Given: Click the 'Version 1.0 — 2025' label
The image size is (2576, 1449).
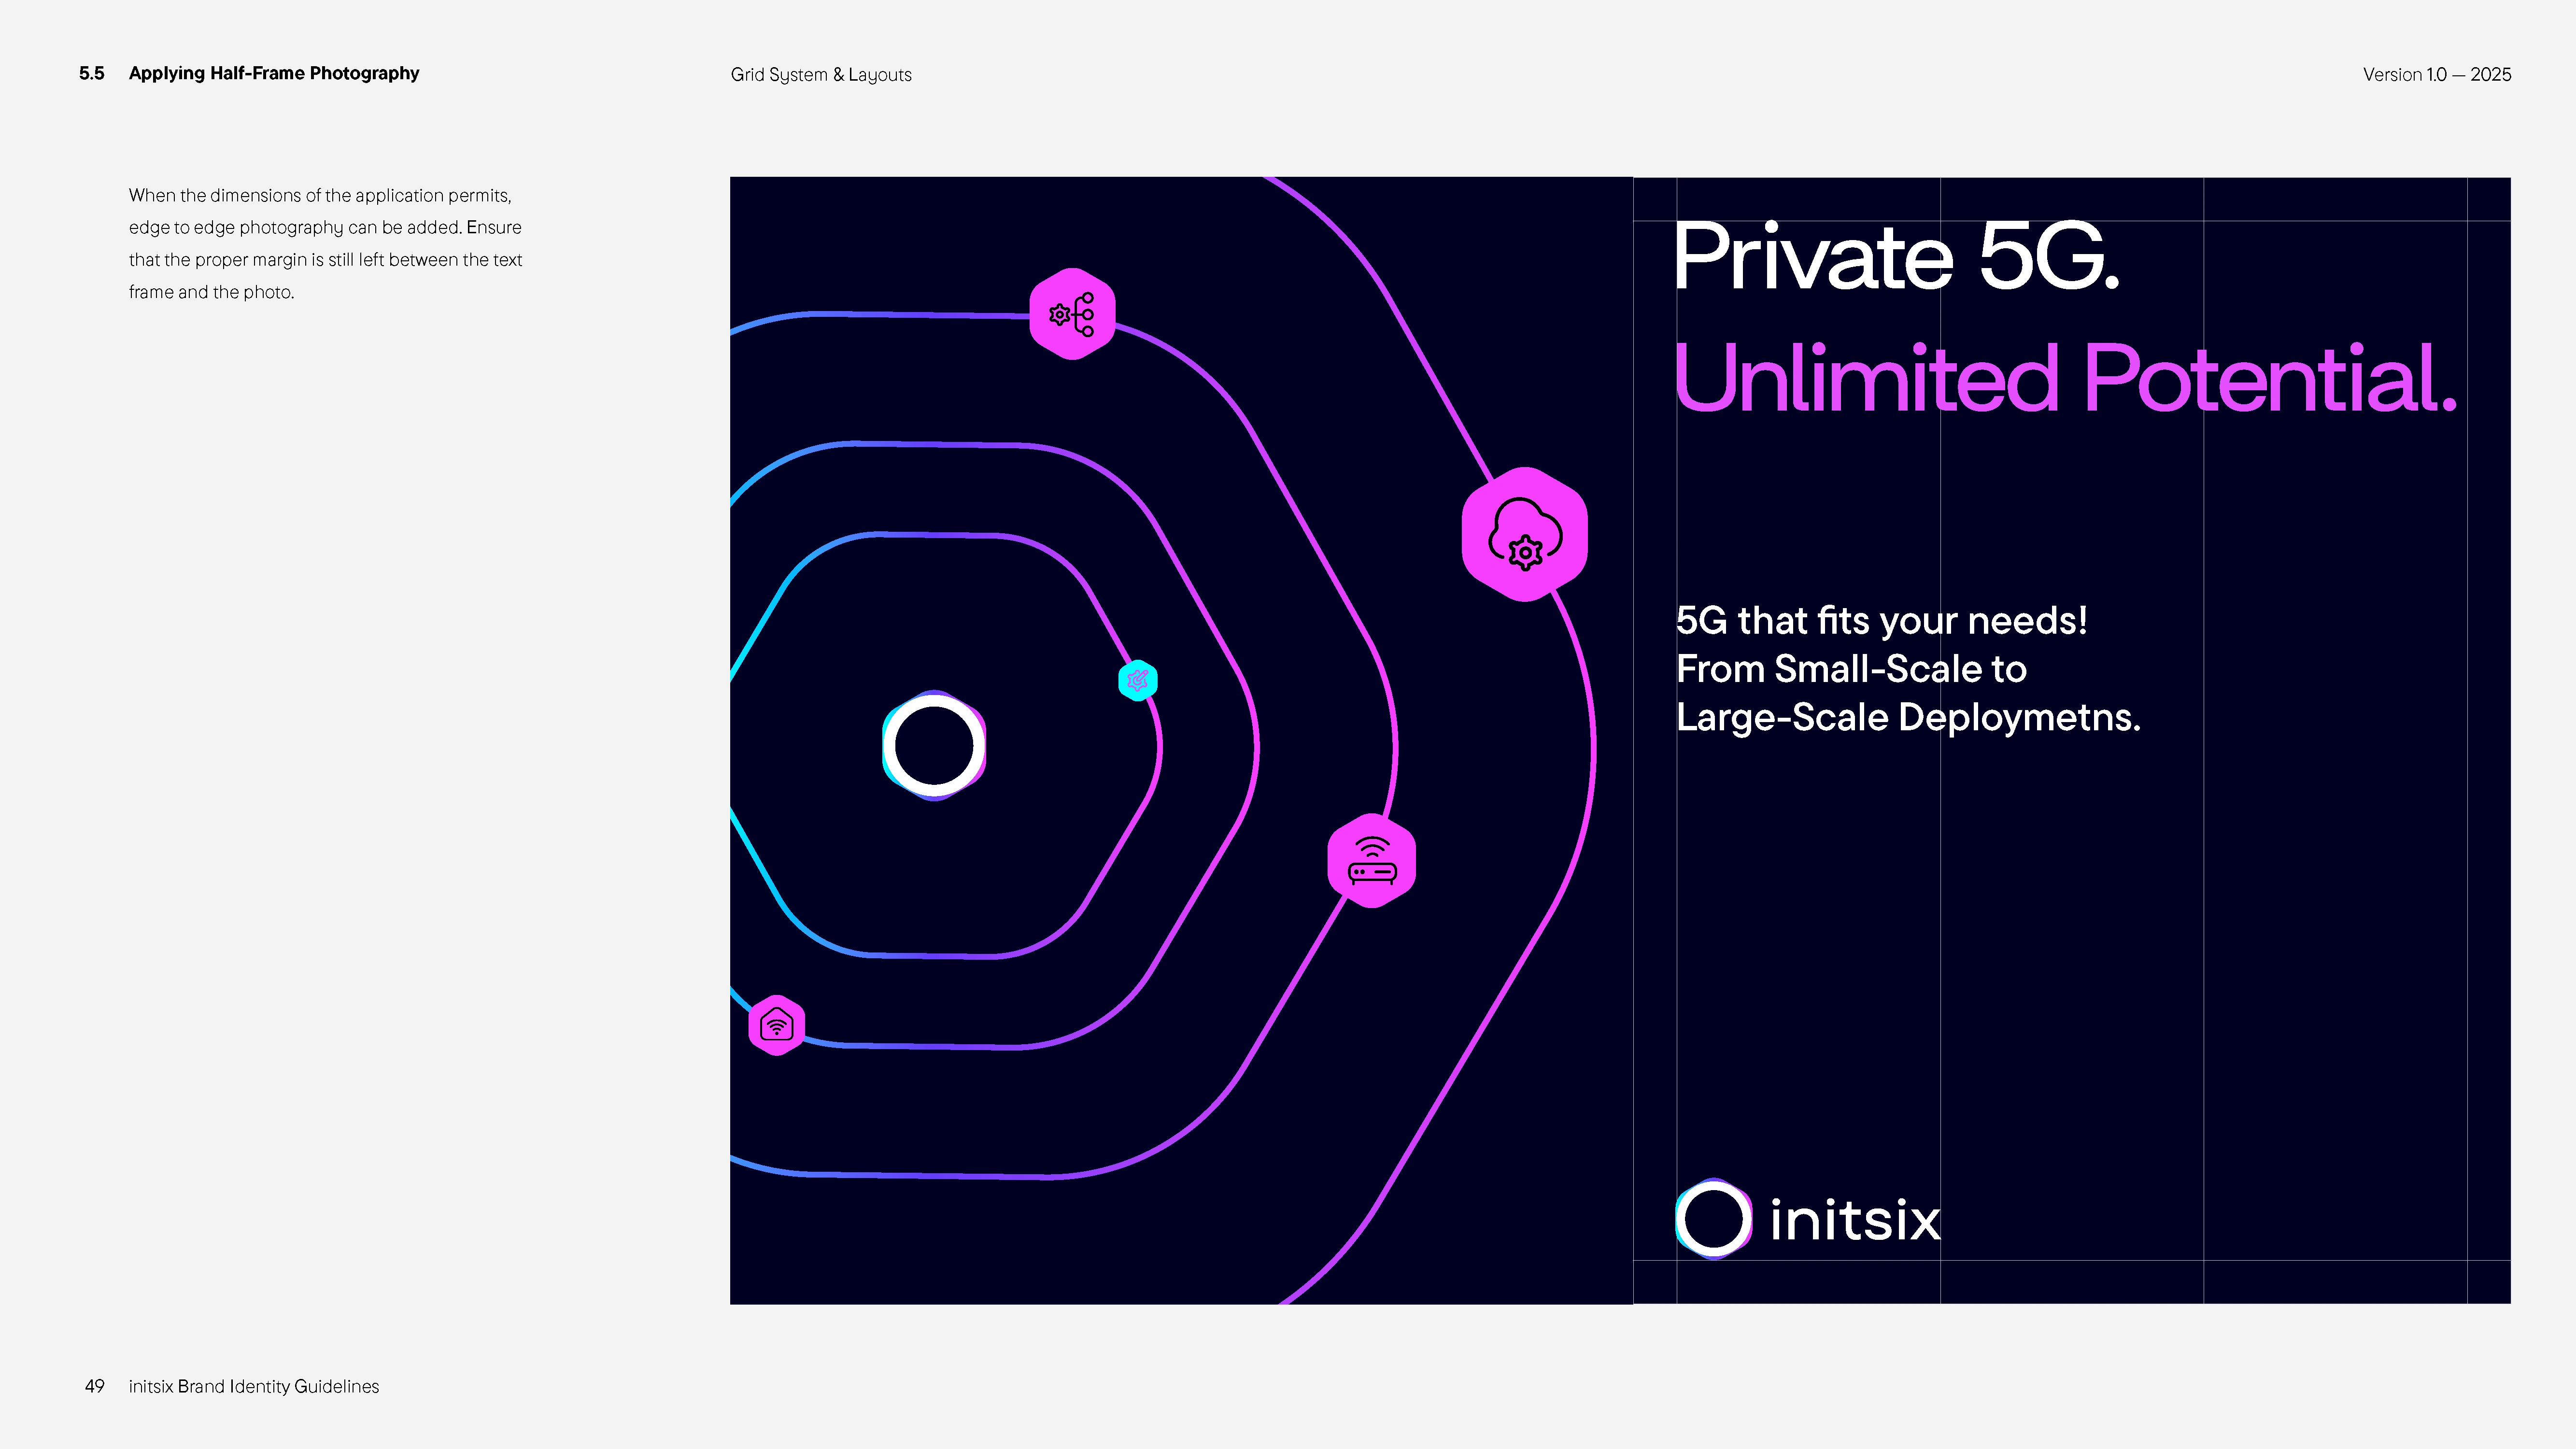Looking at the screenshot, I should 2436,75.
